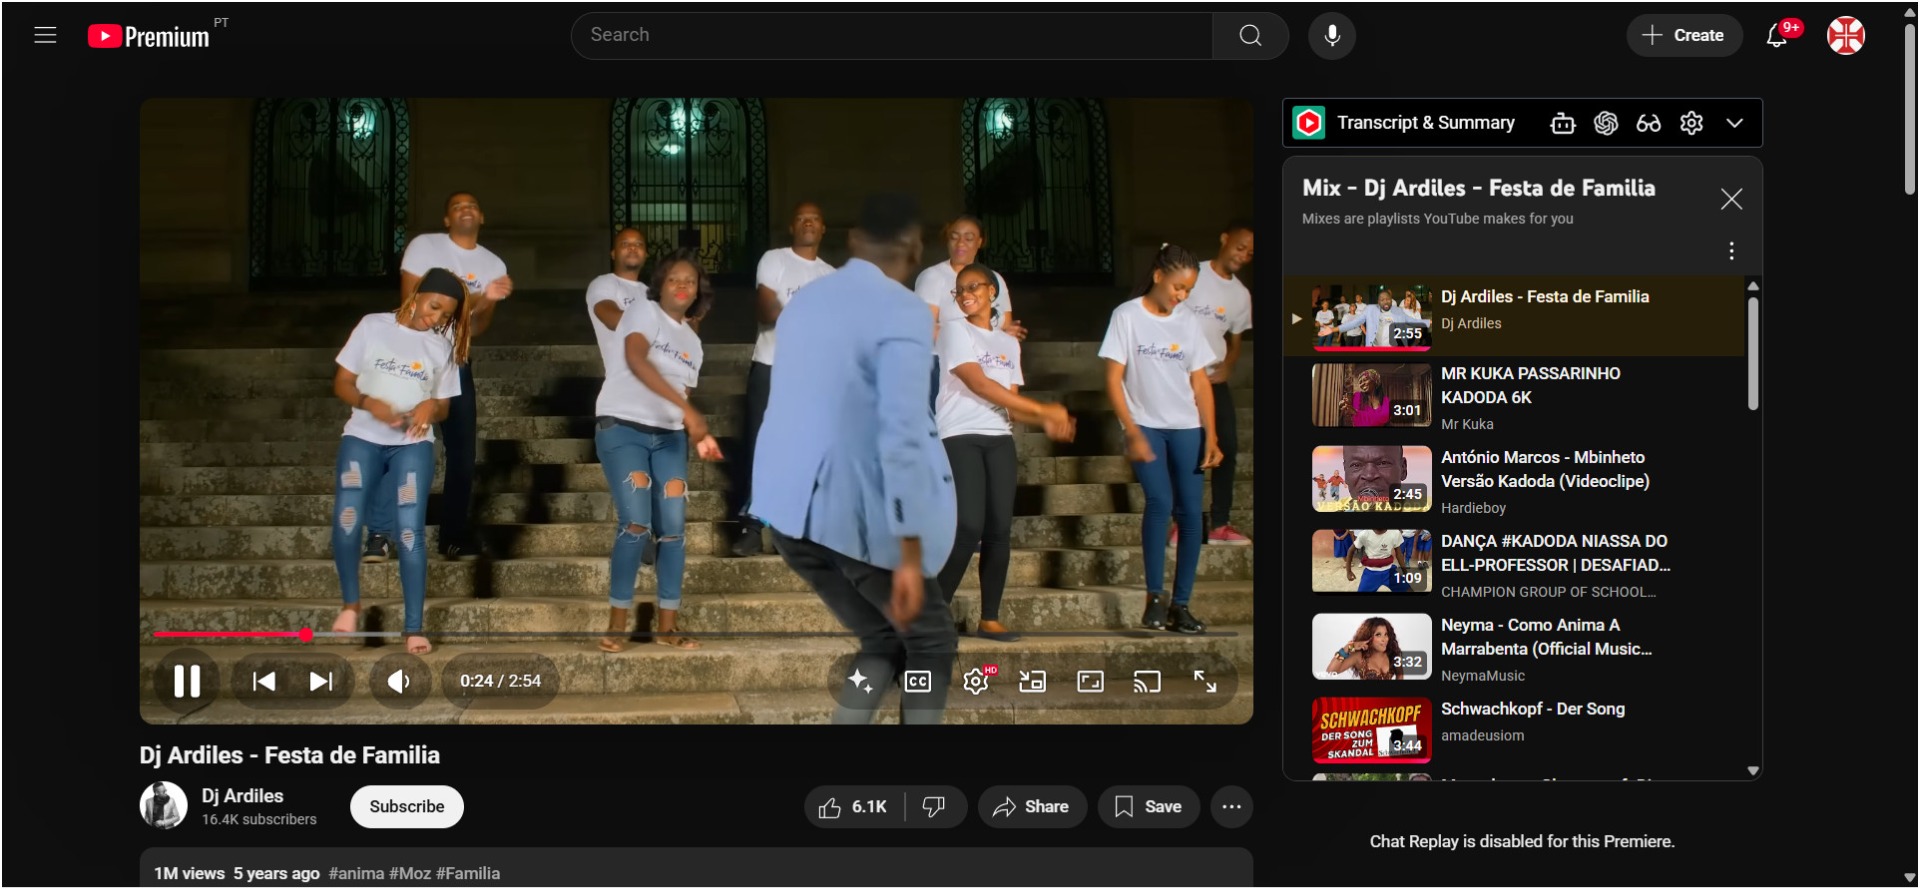Open the Create menu
The height and width of the screenshot is (889, 1920).
coord(1684,35)
